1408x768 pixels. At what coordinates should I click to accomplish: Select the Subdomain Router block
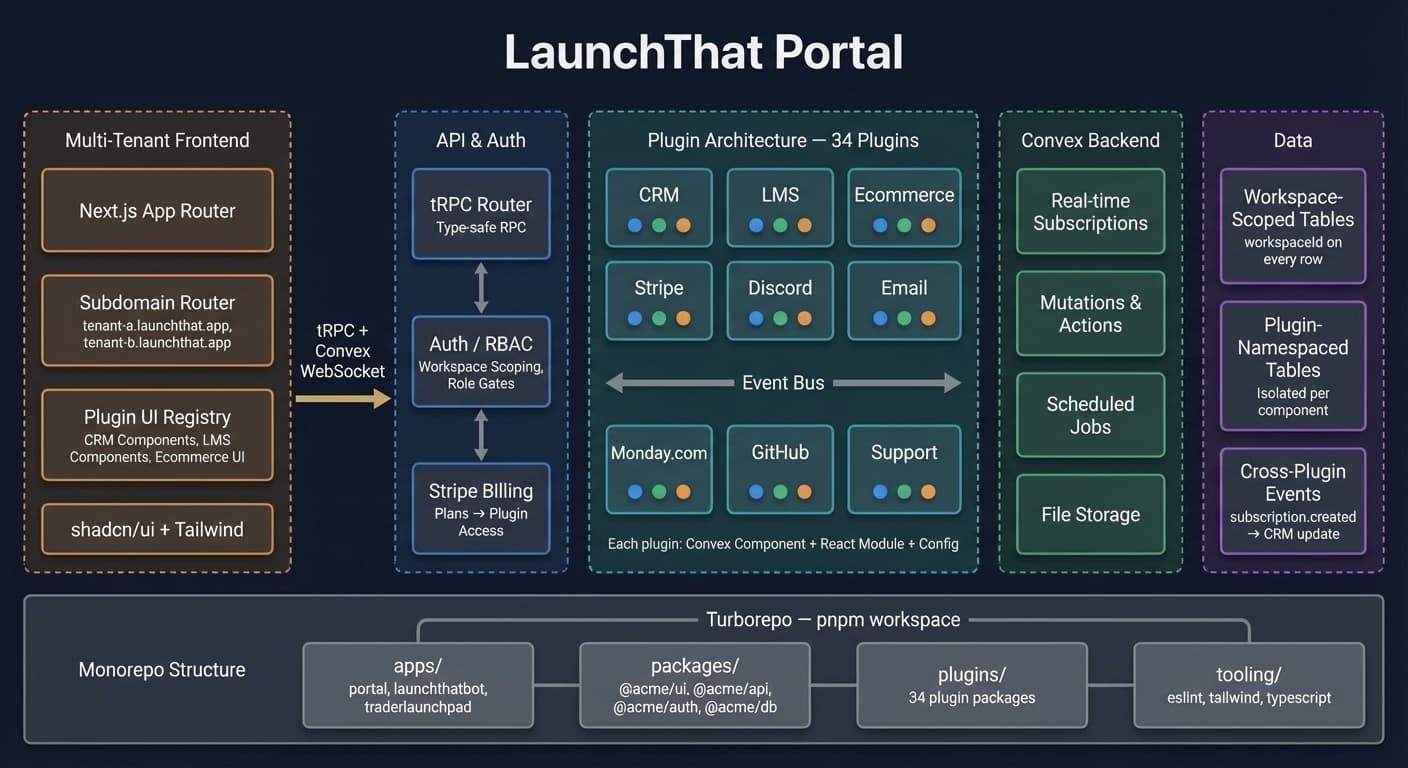click(157, 320)
